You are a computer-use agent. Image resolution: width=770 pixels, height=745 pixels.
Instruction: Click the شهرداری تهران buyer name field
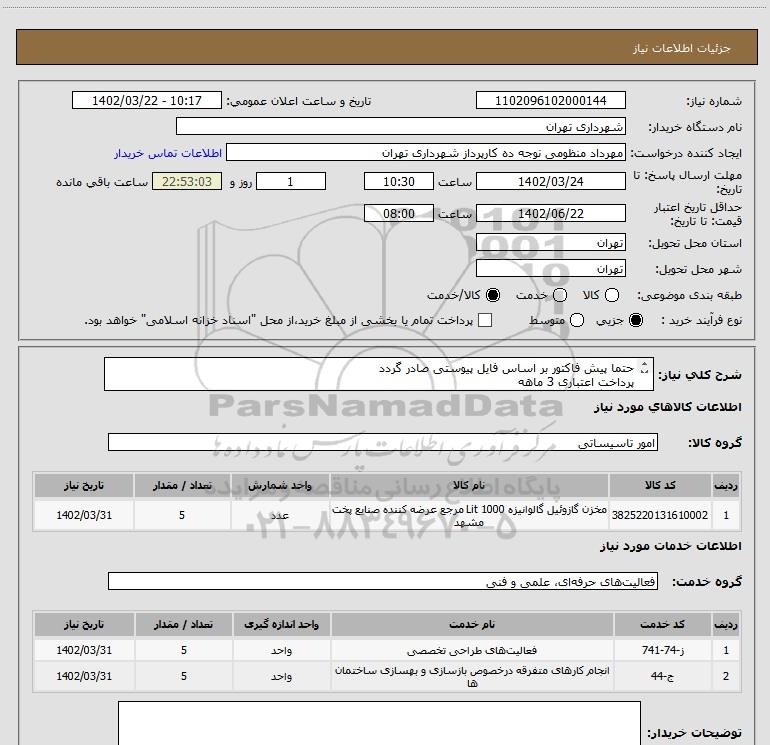point(401,127)
